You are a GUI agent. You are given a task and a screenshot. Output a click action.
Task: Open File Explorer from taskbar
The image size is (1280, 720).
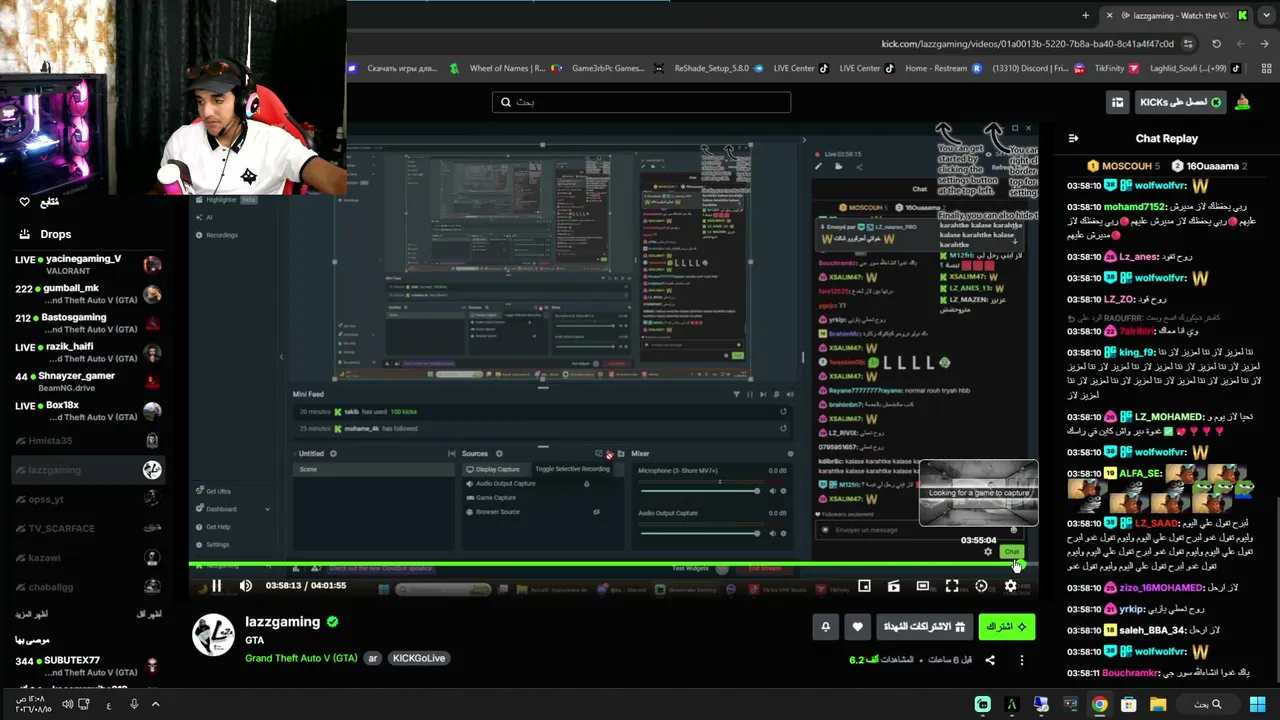1157,704
